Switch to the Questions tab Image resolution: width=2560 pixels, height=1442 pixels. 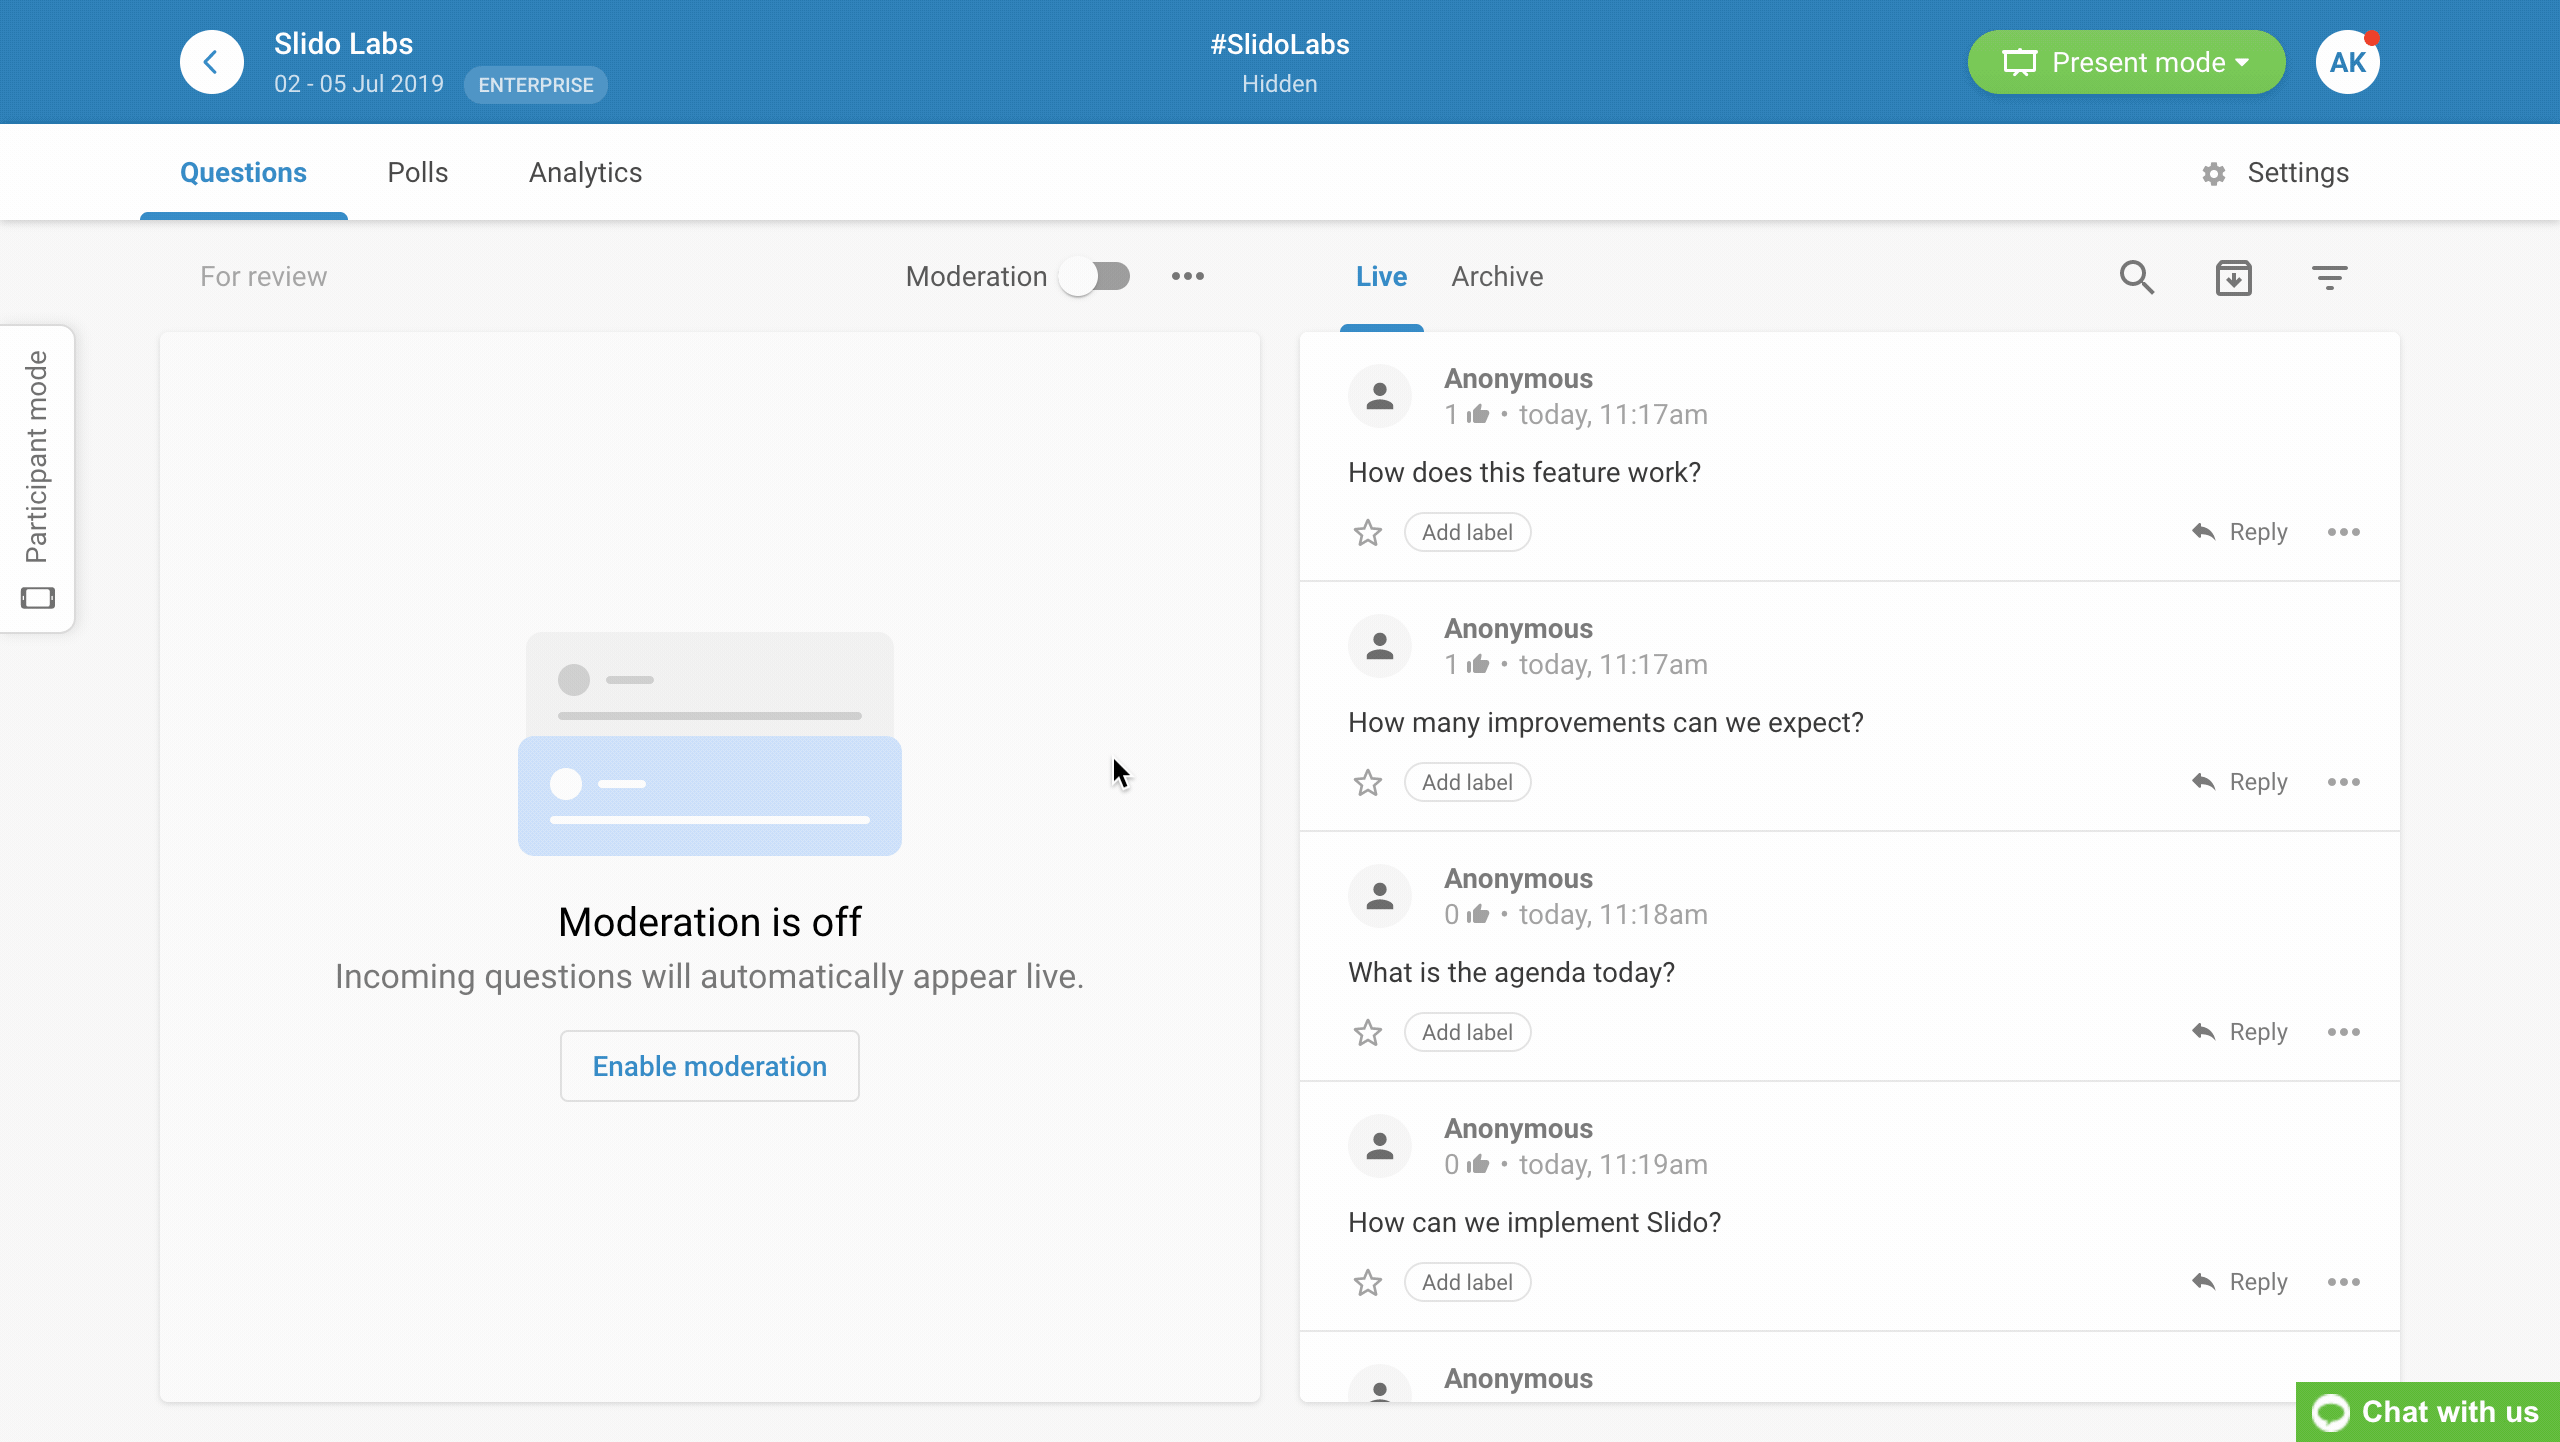(x=243, y=172)
